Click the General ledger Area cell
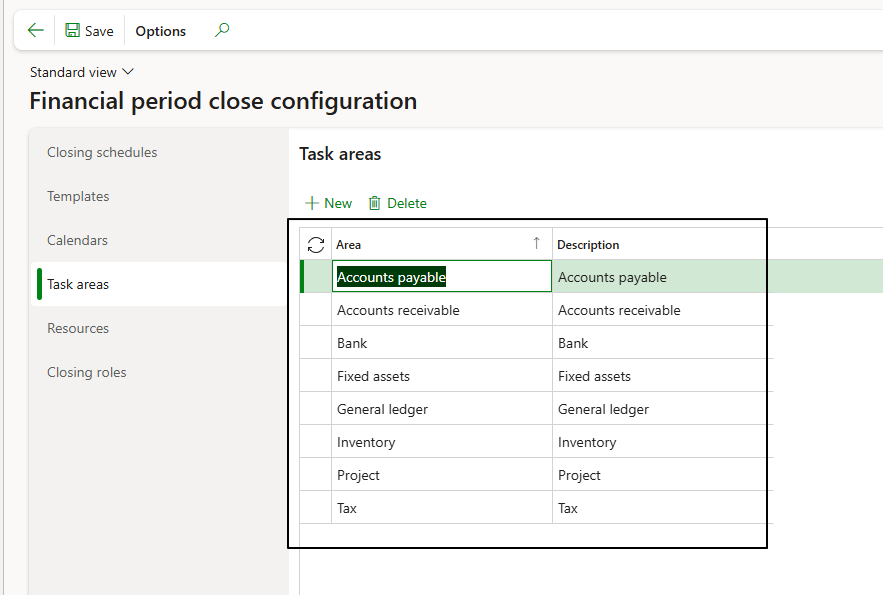Image resolution: width=883 pixels, height=595 pixels. point(441,409)
